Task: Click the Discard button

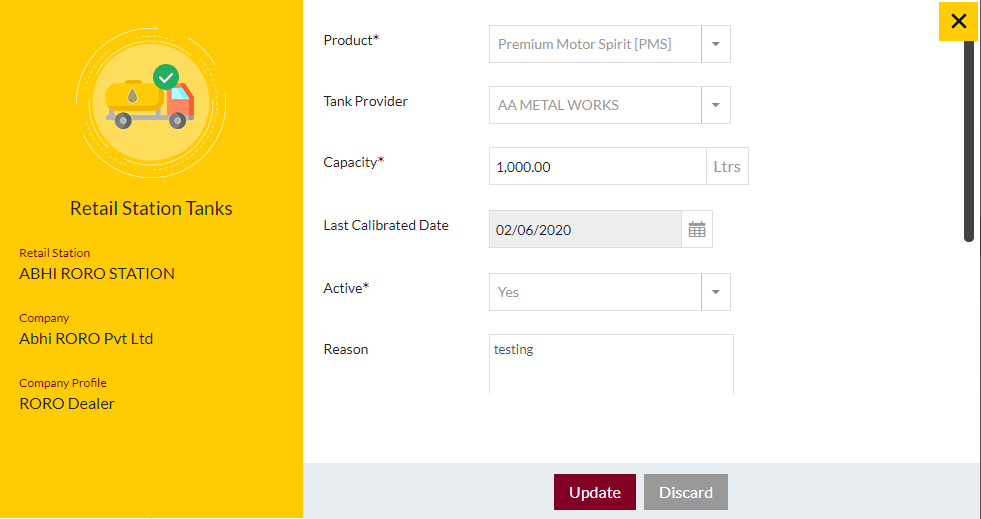Action: [686, 492]
